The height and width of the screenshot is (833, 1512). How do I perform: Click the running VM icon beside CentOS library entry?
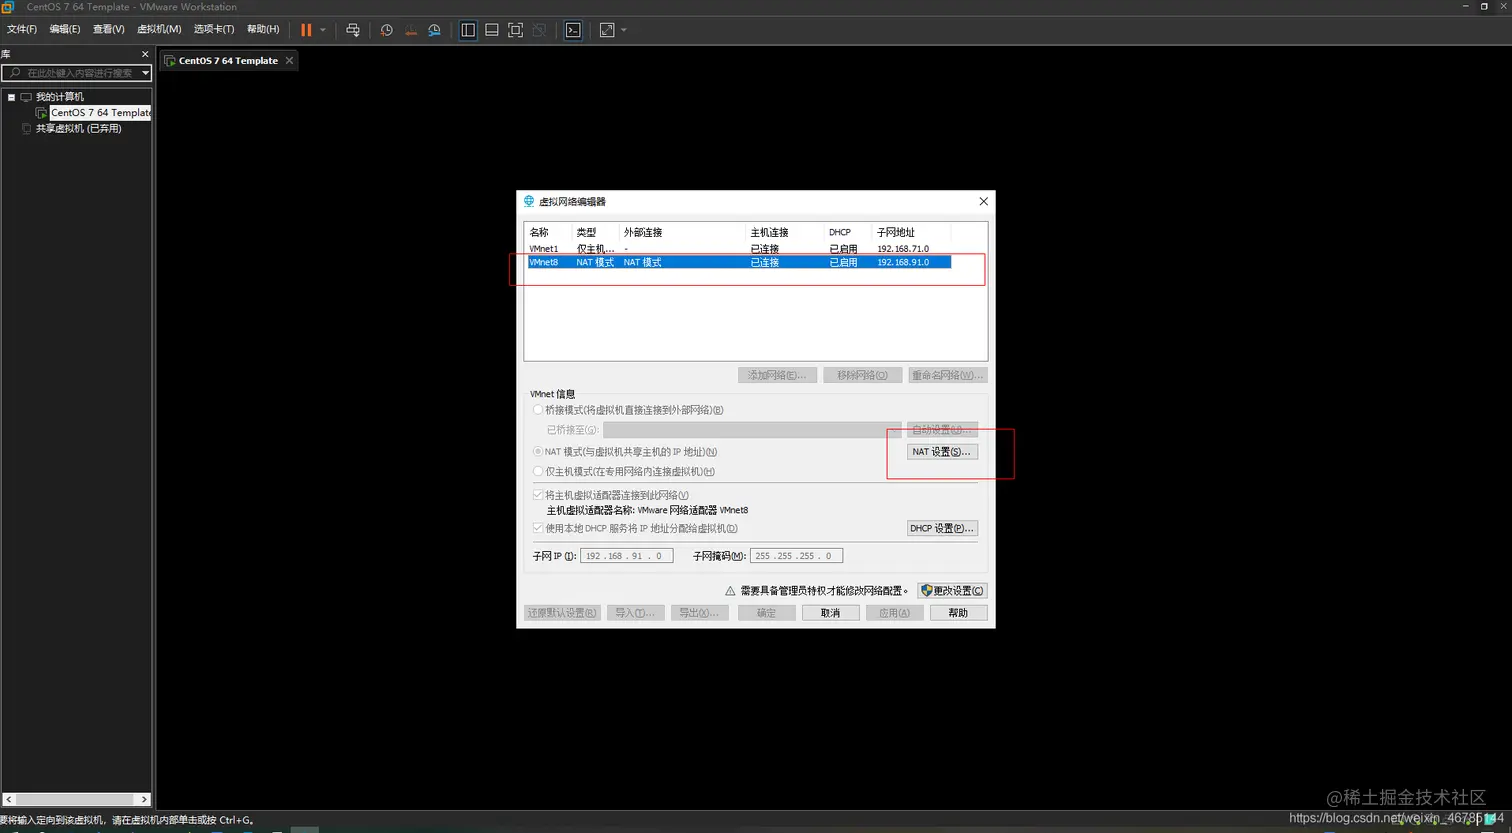point(42,113)
